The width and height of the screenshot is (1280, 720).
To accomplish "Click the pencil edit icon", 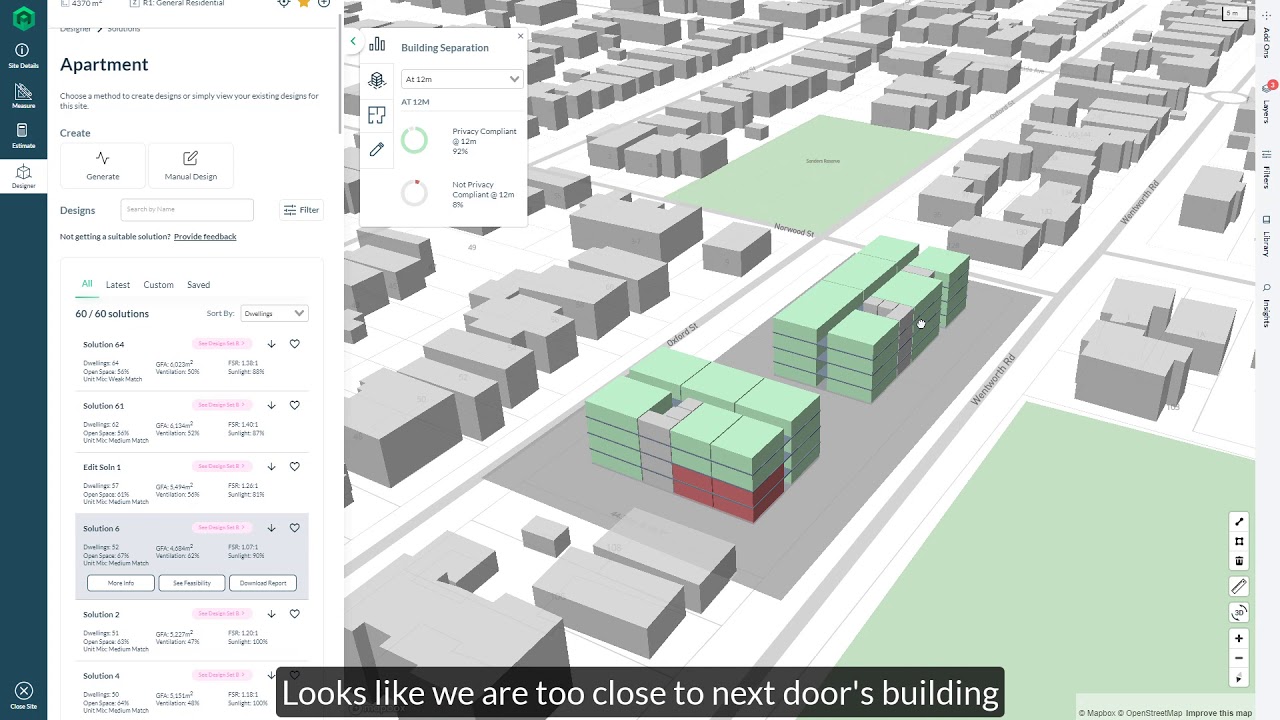I will point(377,149).
